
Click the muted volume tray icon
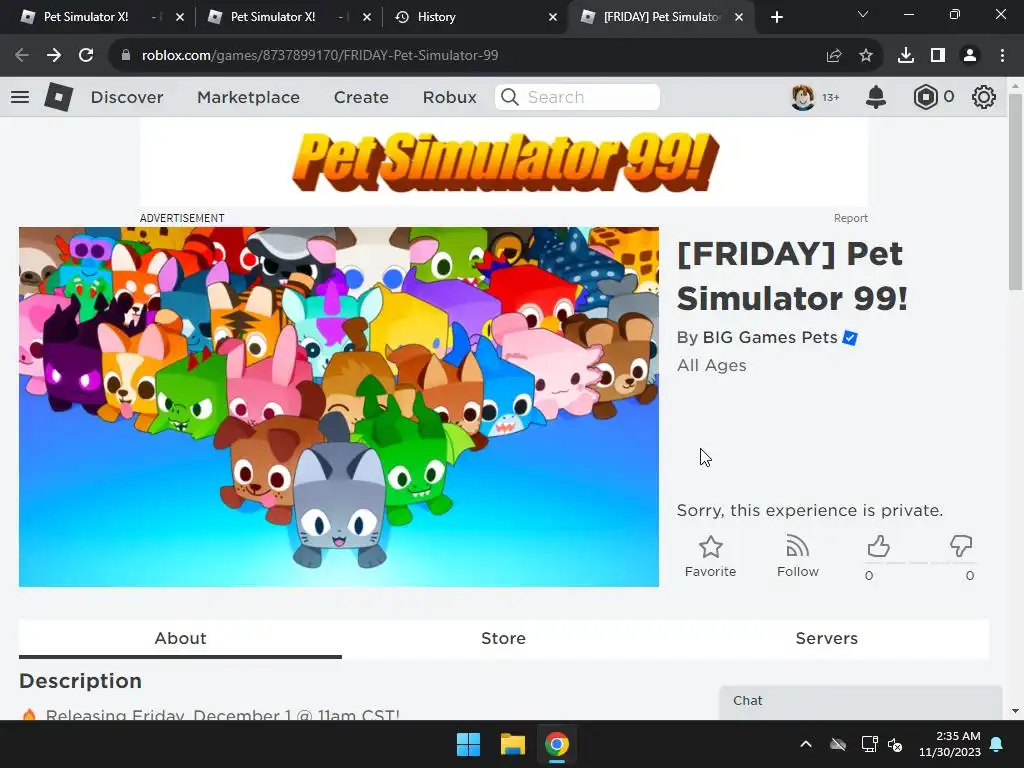[x=895, y=744]
